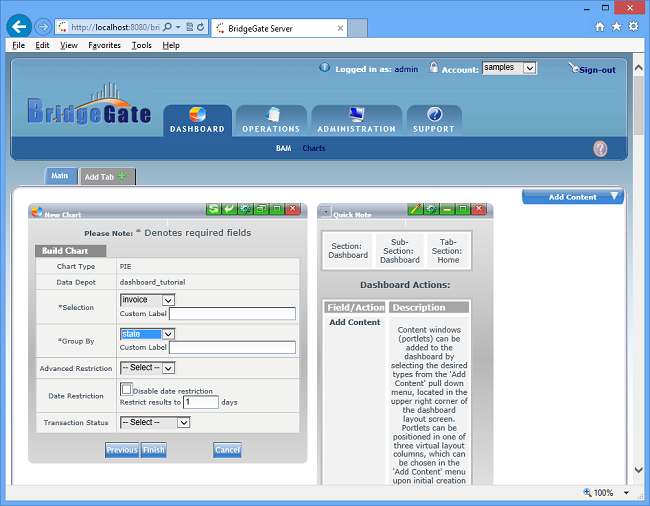
Task: Click the settings gear icon in New Chart header
Action: tap(244, 209)
